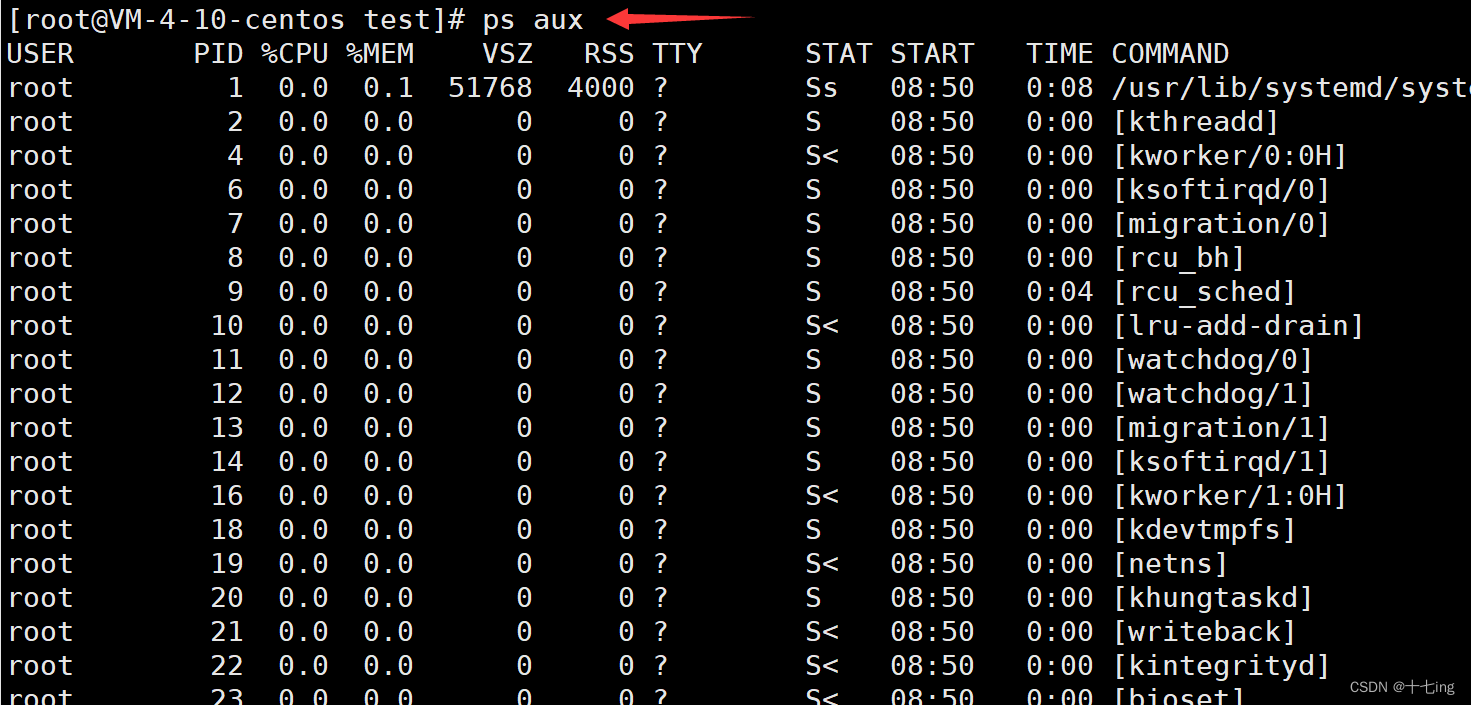Click the 'ps aux' command text
The width and height of the screenshot is (1471, 705).
532,19
